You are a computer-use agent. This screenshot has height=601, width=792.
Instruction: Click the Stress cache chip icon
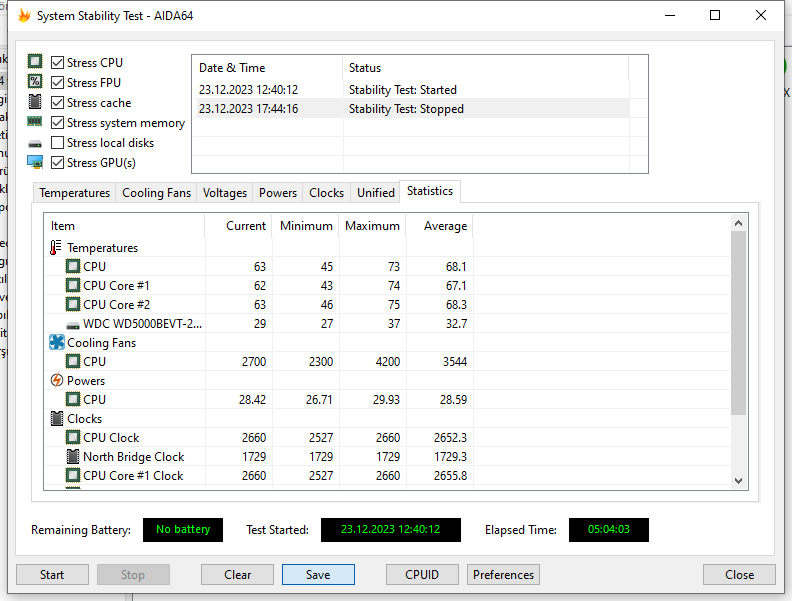coord(35,102)
